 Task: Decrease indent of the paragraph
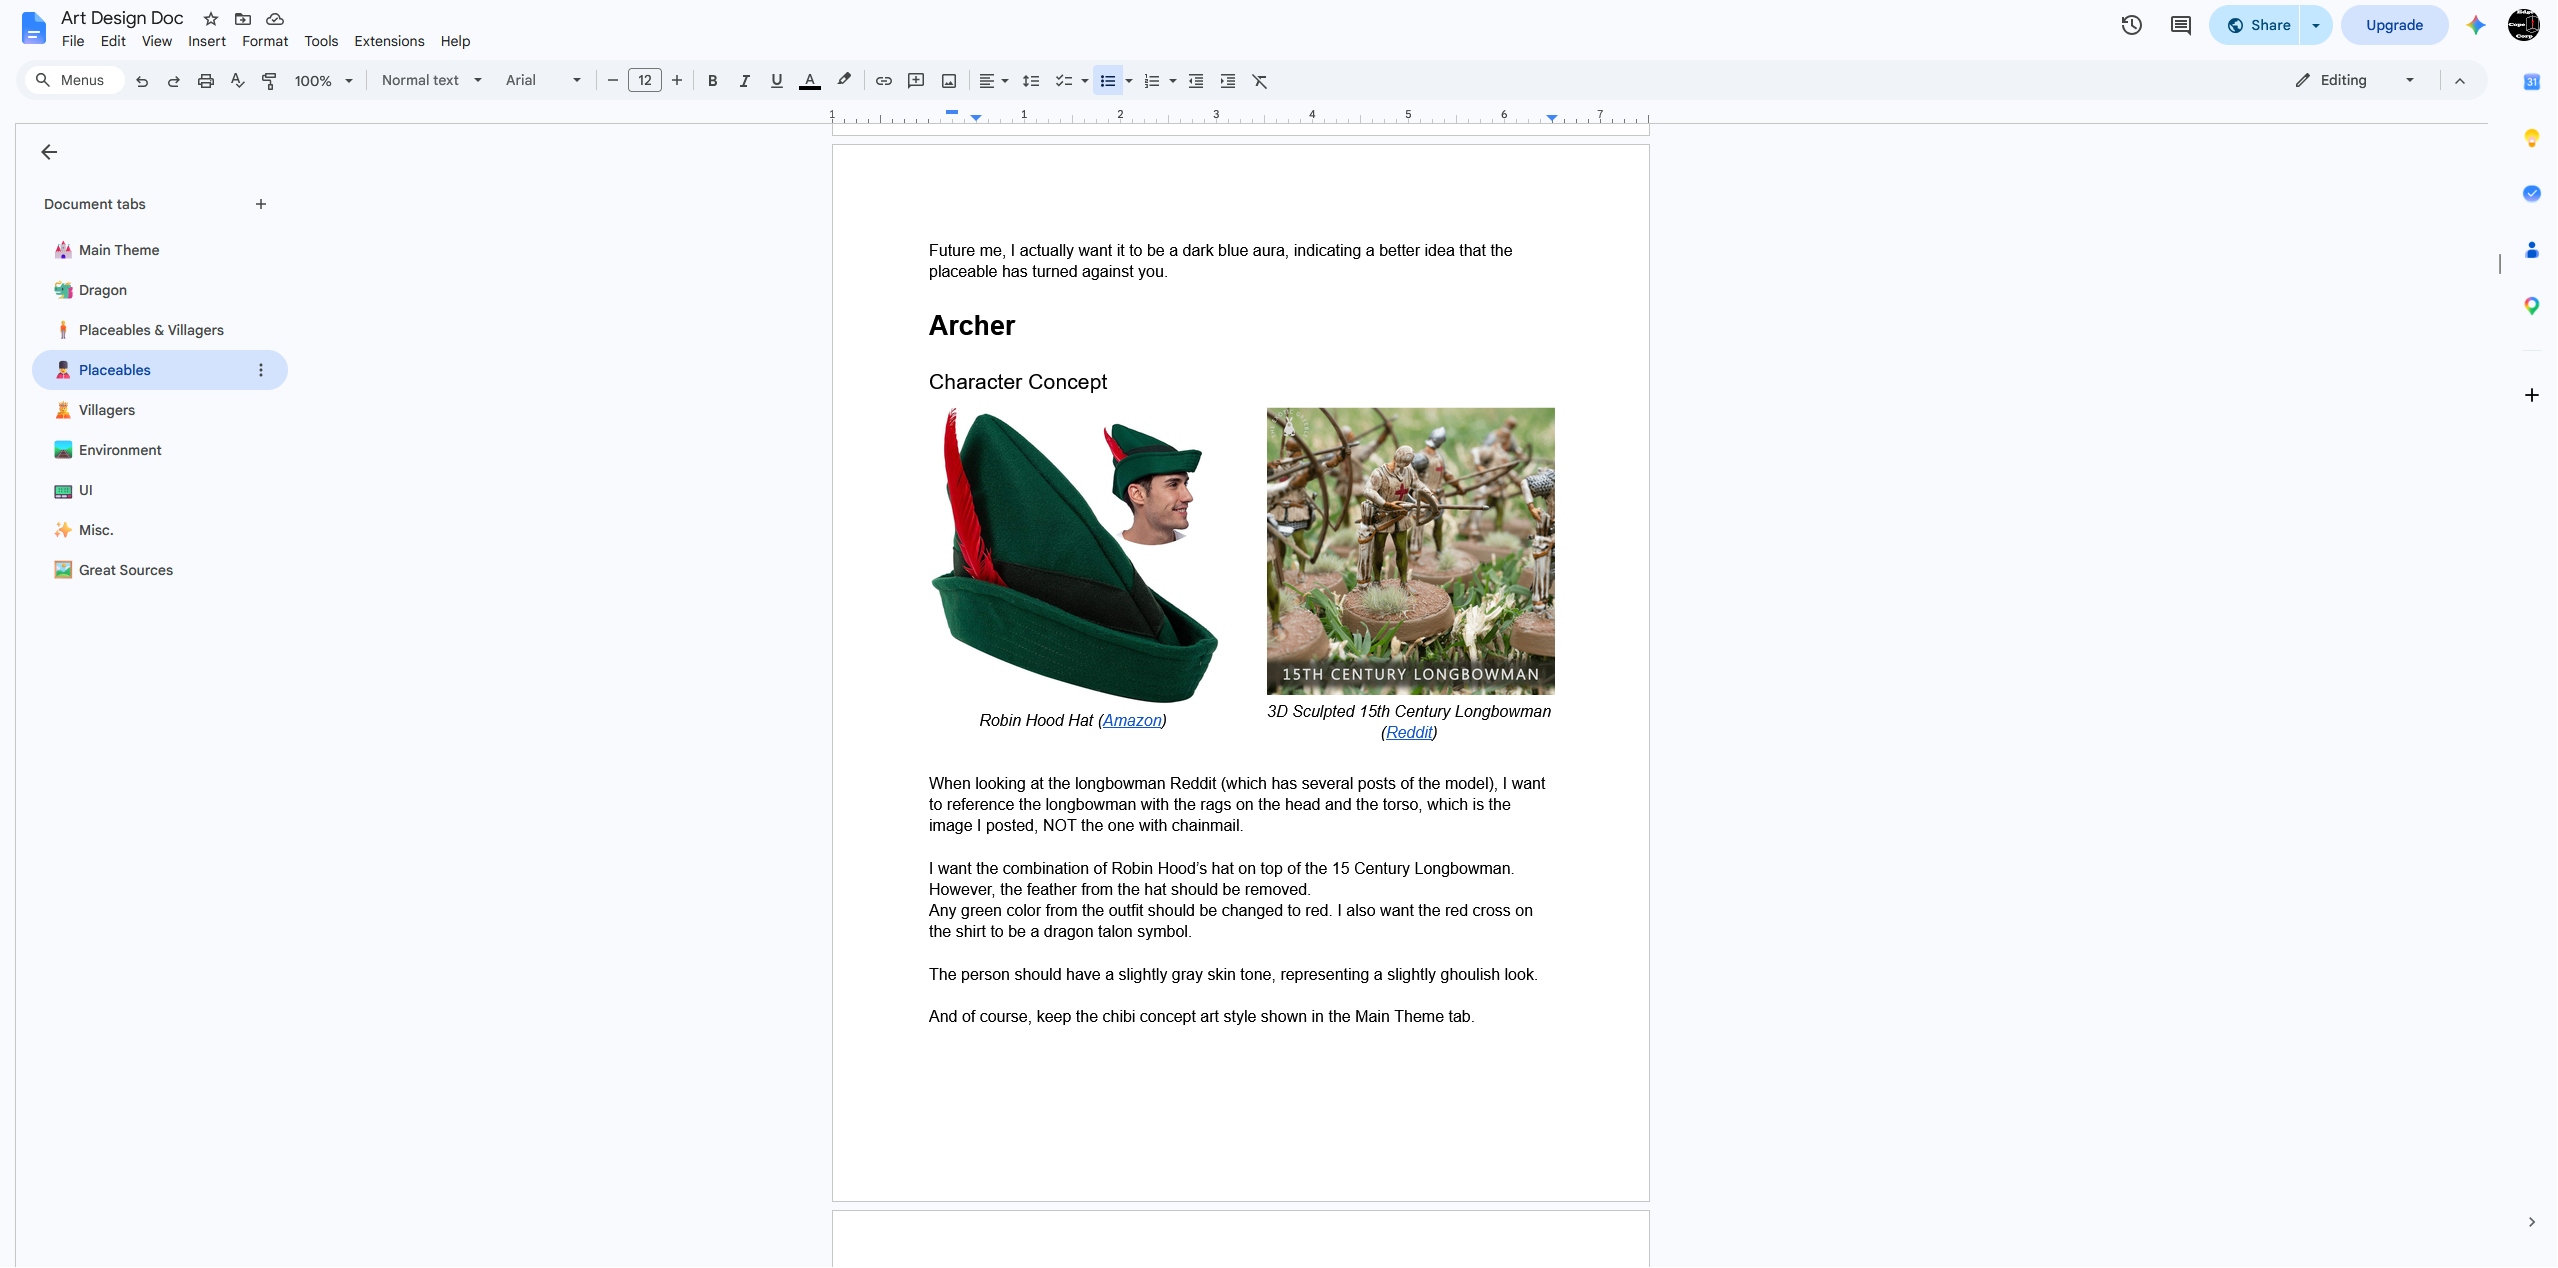point(1196,81)
